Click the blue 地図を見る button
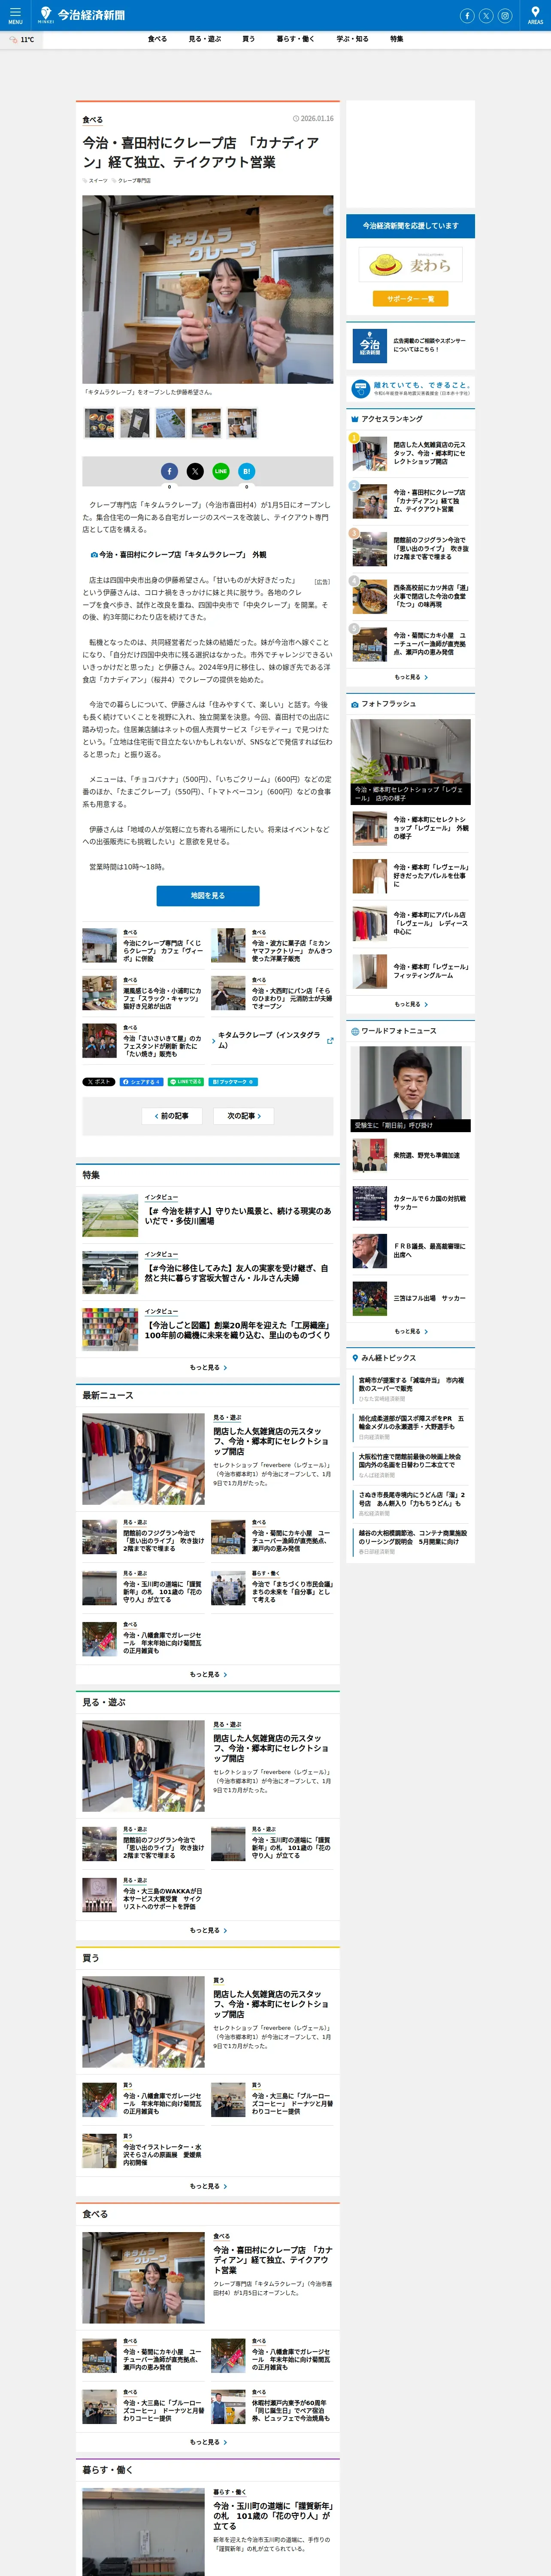Screen dimensions: 551x2576 point(208,896)
